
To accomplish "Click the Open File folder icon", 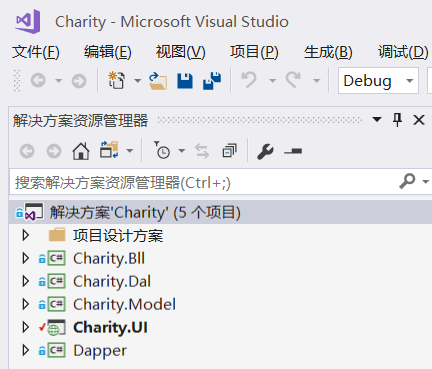I will 158,81.
